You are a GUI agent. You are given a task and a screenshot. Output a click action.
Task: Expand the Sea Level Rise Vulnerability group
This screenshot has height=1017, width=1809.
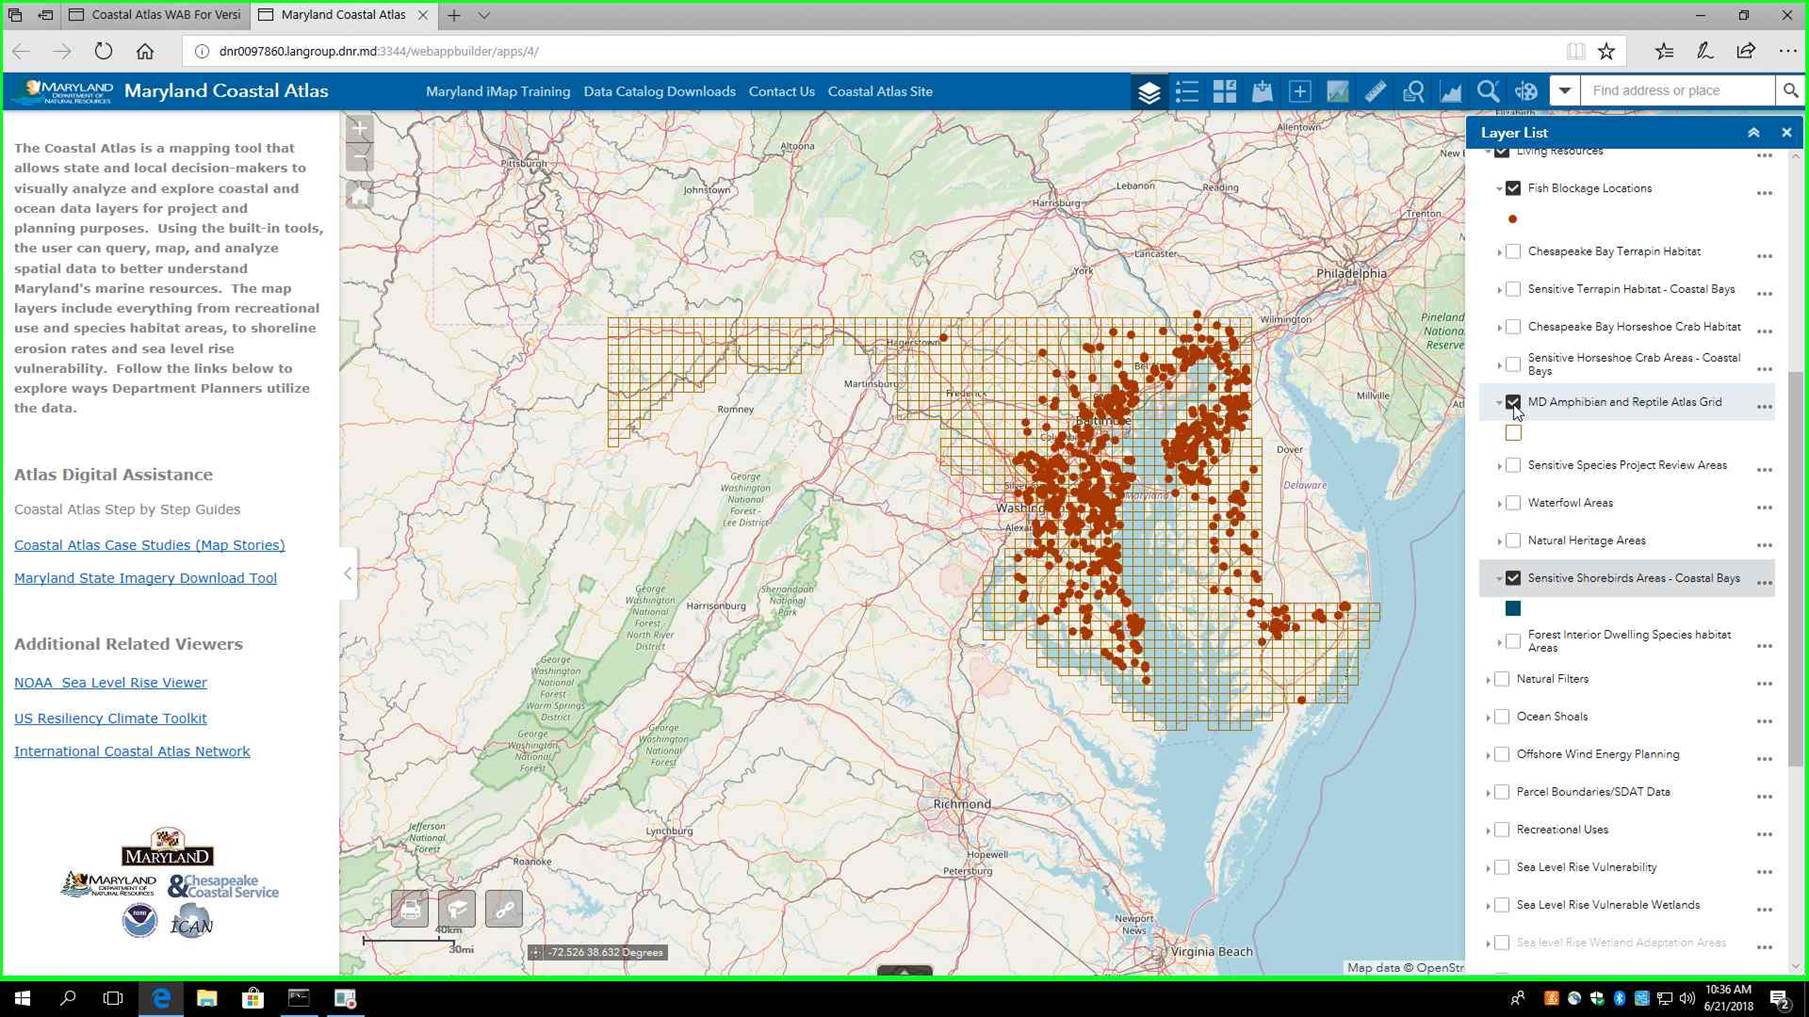pos(1489,868)
